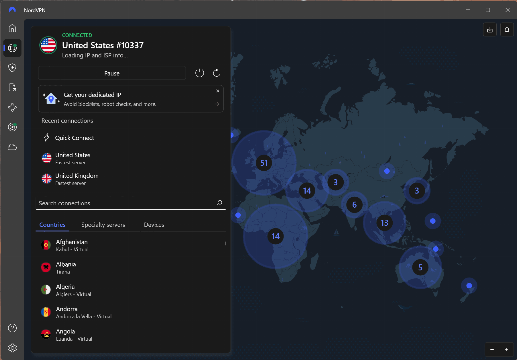Open the South Asia cluster marker 6
This screenshot has width=517, height=360.
pos(354,205)
